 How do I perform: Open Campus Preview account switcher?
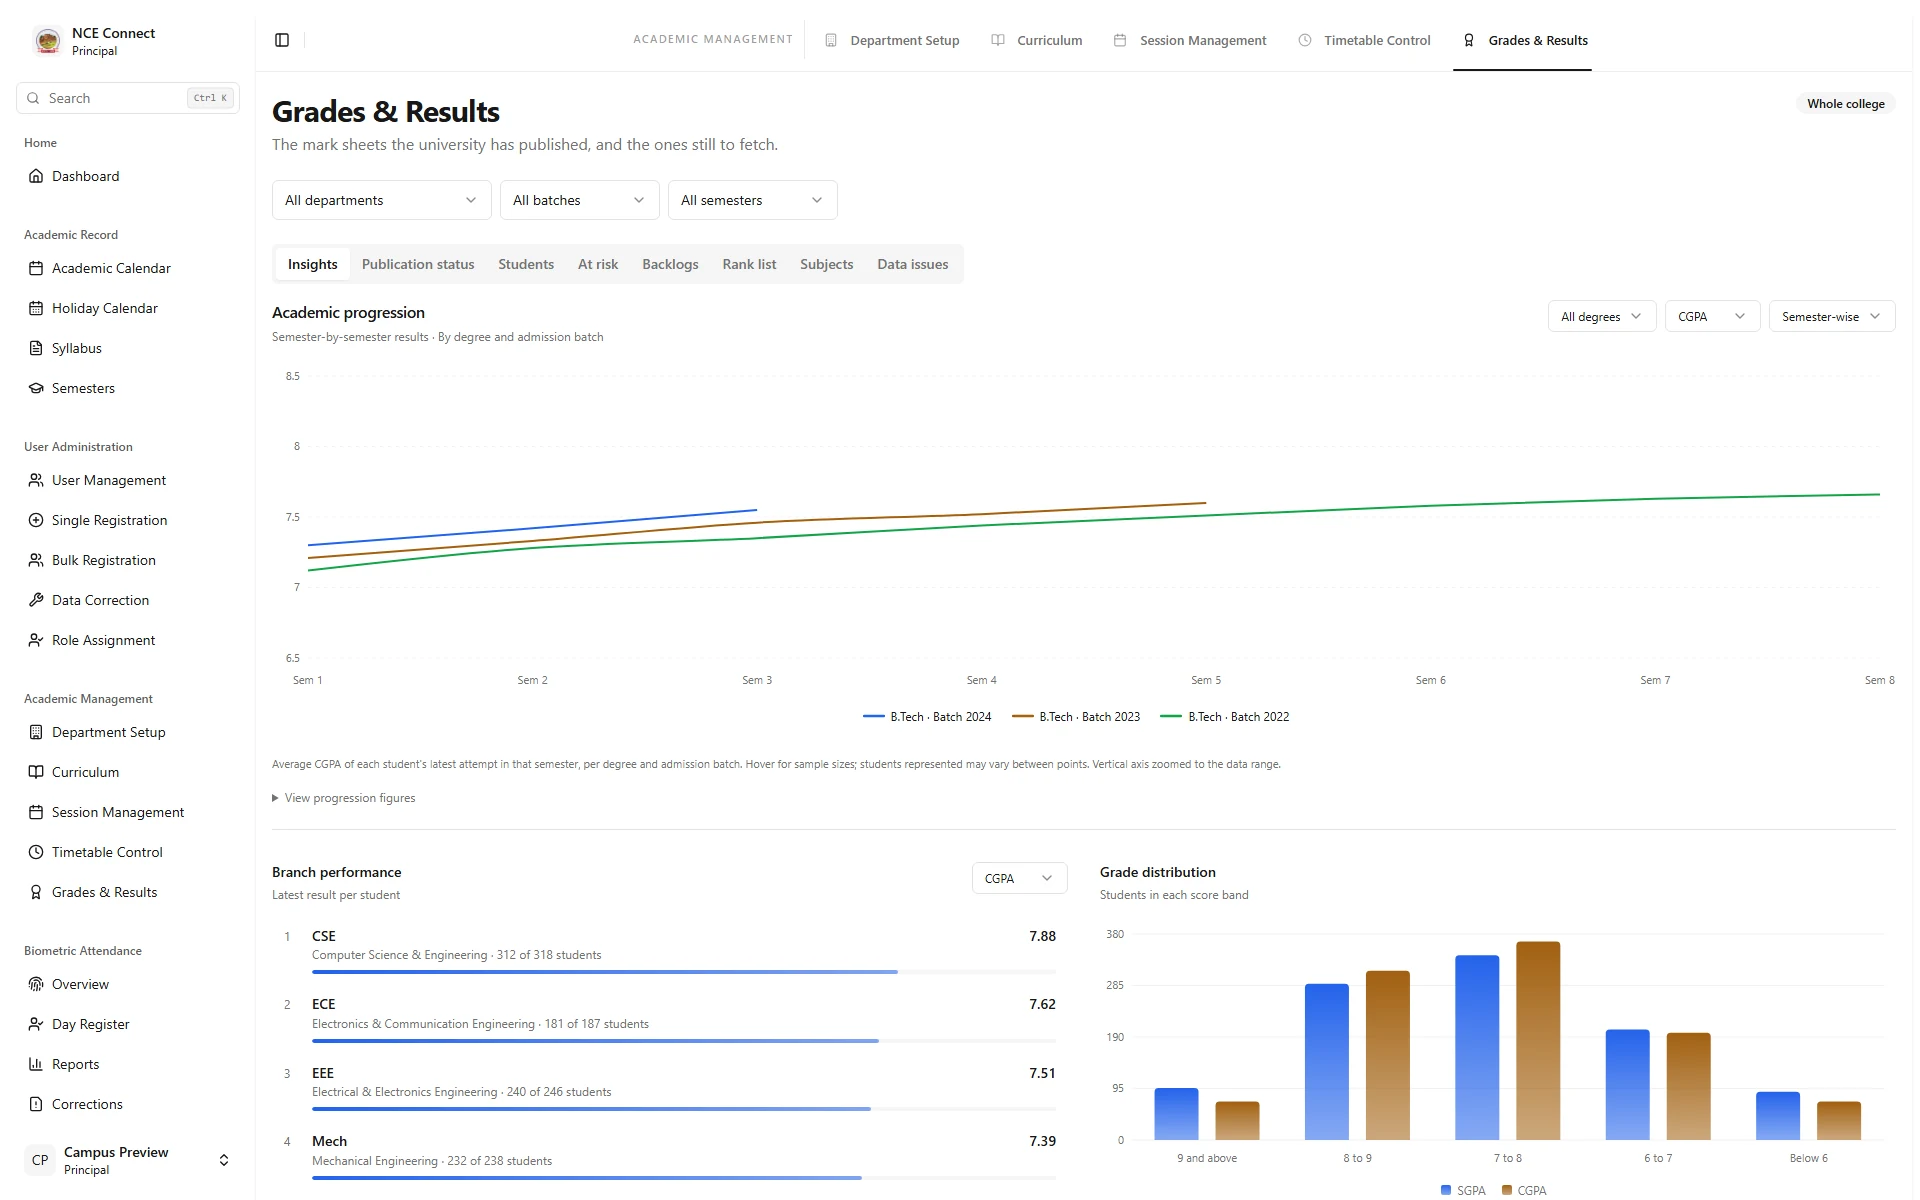[x=128, y=1160]
